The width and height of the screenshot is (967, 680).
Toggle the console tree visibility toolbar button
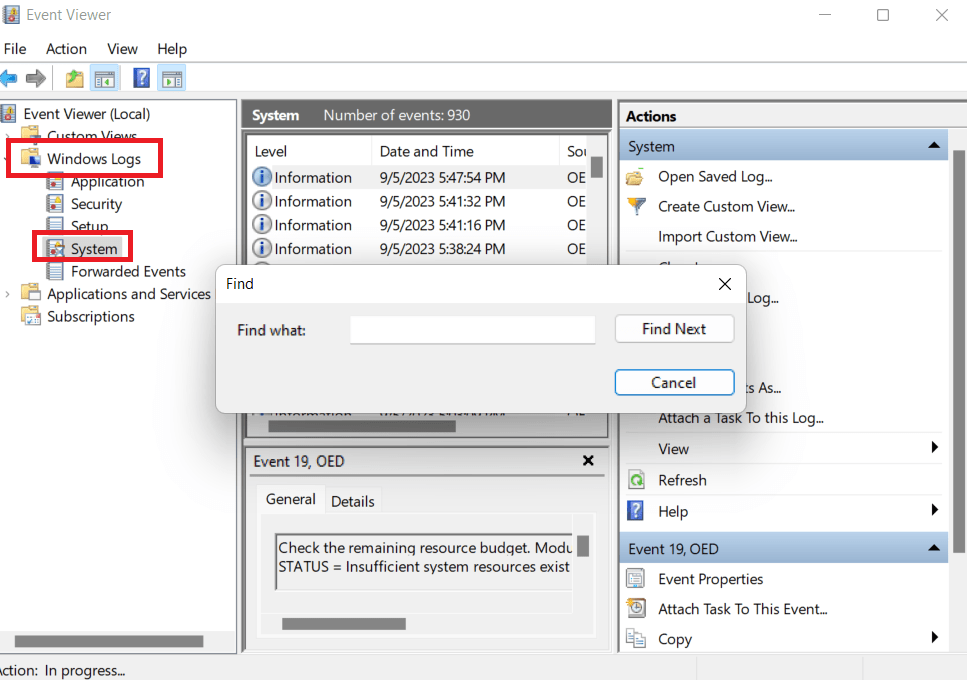click(x=105, y=78)
